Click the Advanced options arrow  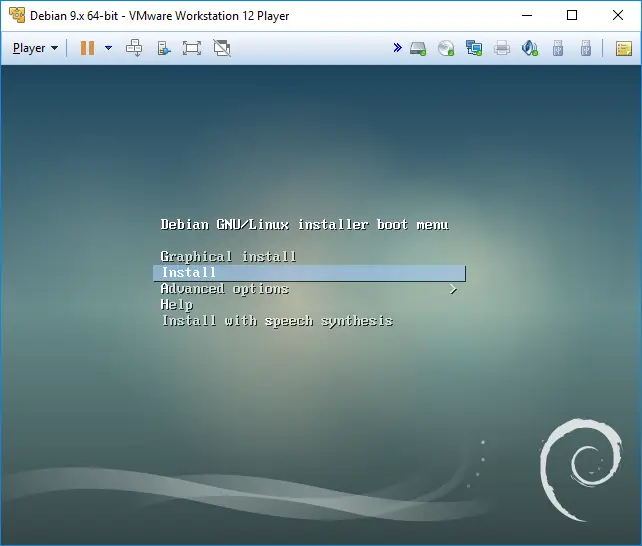tap(453, 289)
